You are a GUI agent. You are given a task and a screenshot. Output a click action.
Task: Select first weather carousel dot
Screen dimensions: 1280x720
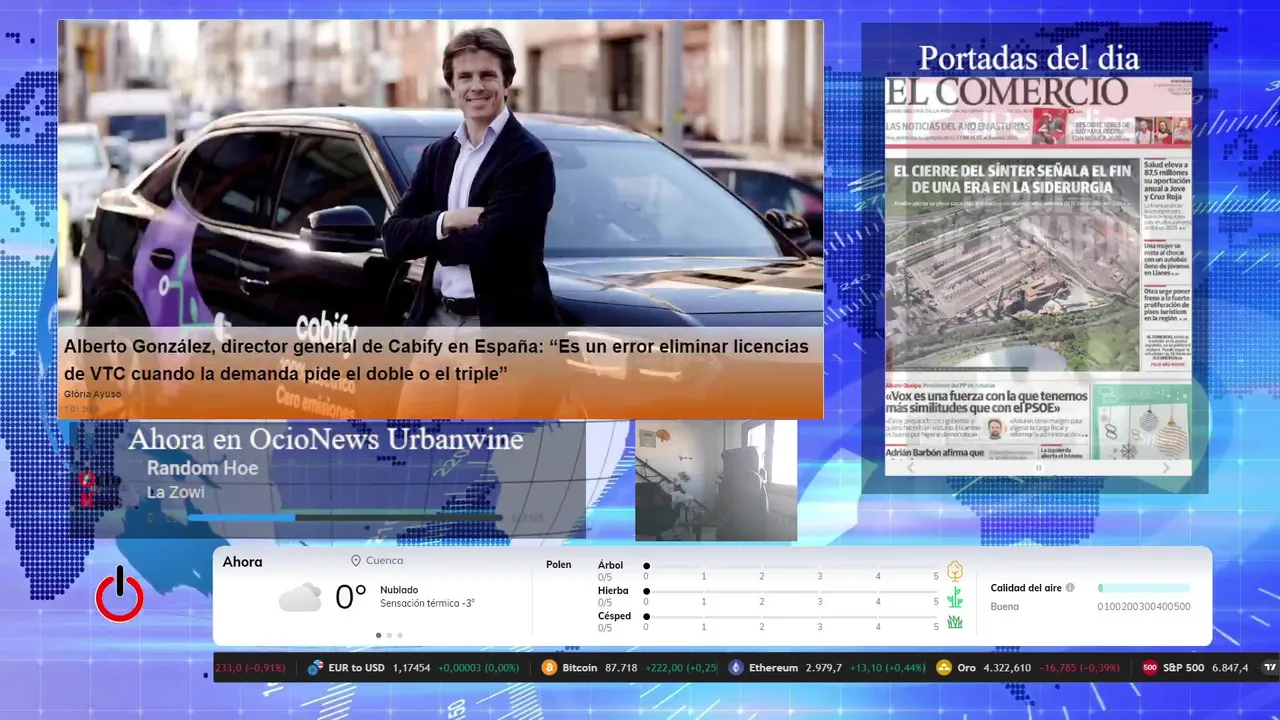pyautogui.click(x=378, y=635)
